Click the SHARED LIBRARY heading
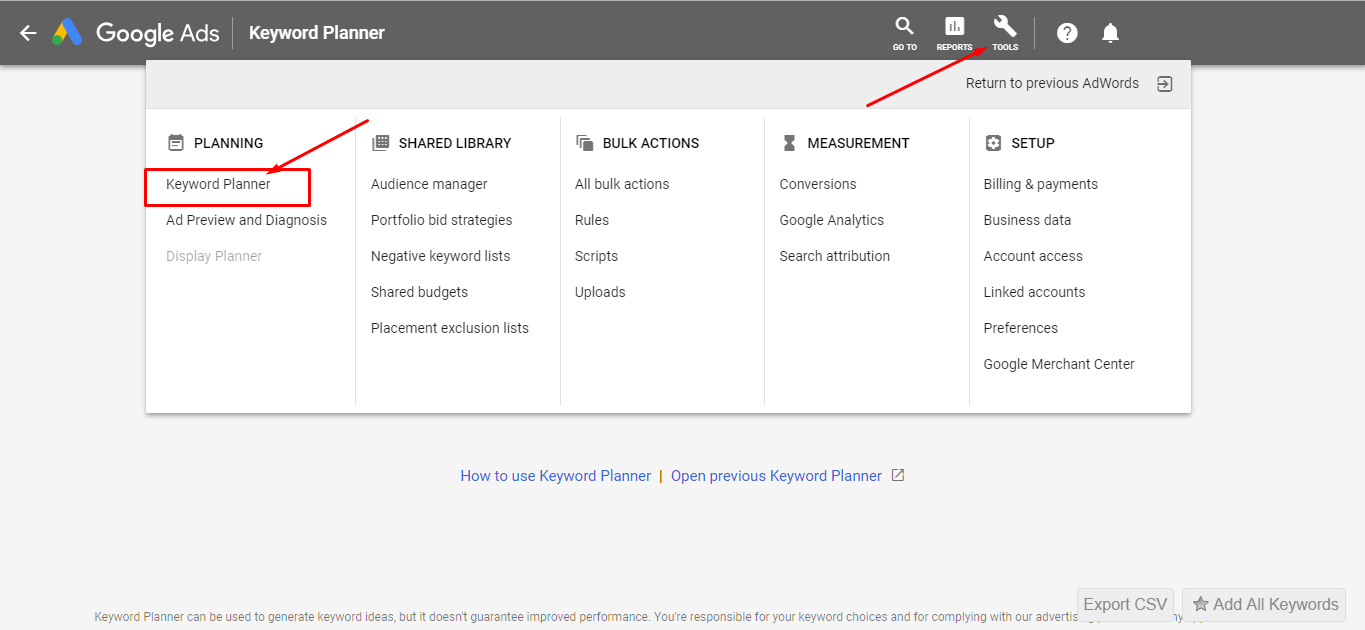This screenshot has height=630, width=1365. coord(454,143)
